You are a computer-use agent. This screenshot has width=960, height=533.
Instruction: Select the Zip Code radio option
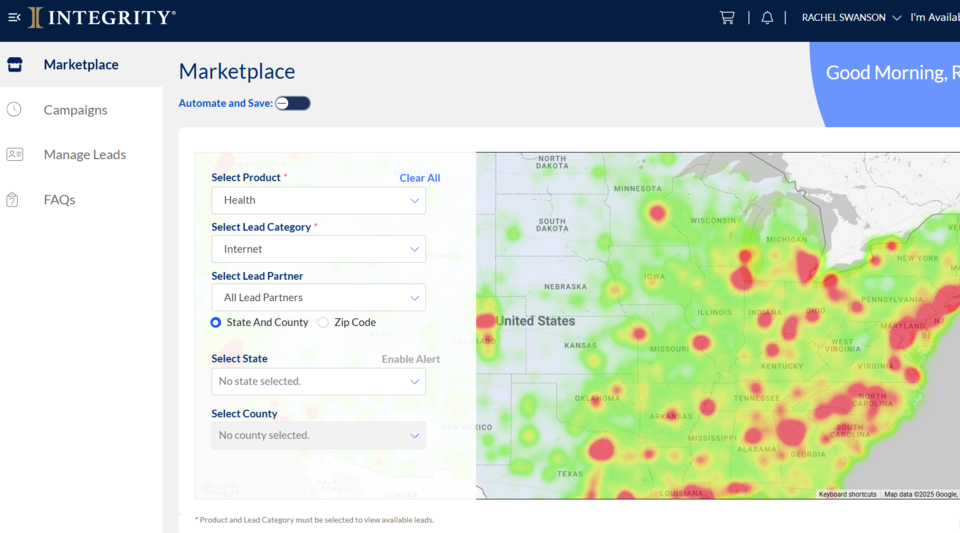click(323, 322)
